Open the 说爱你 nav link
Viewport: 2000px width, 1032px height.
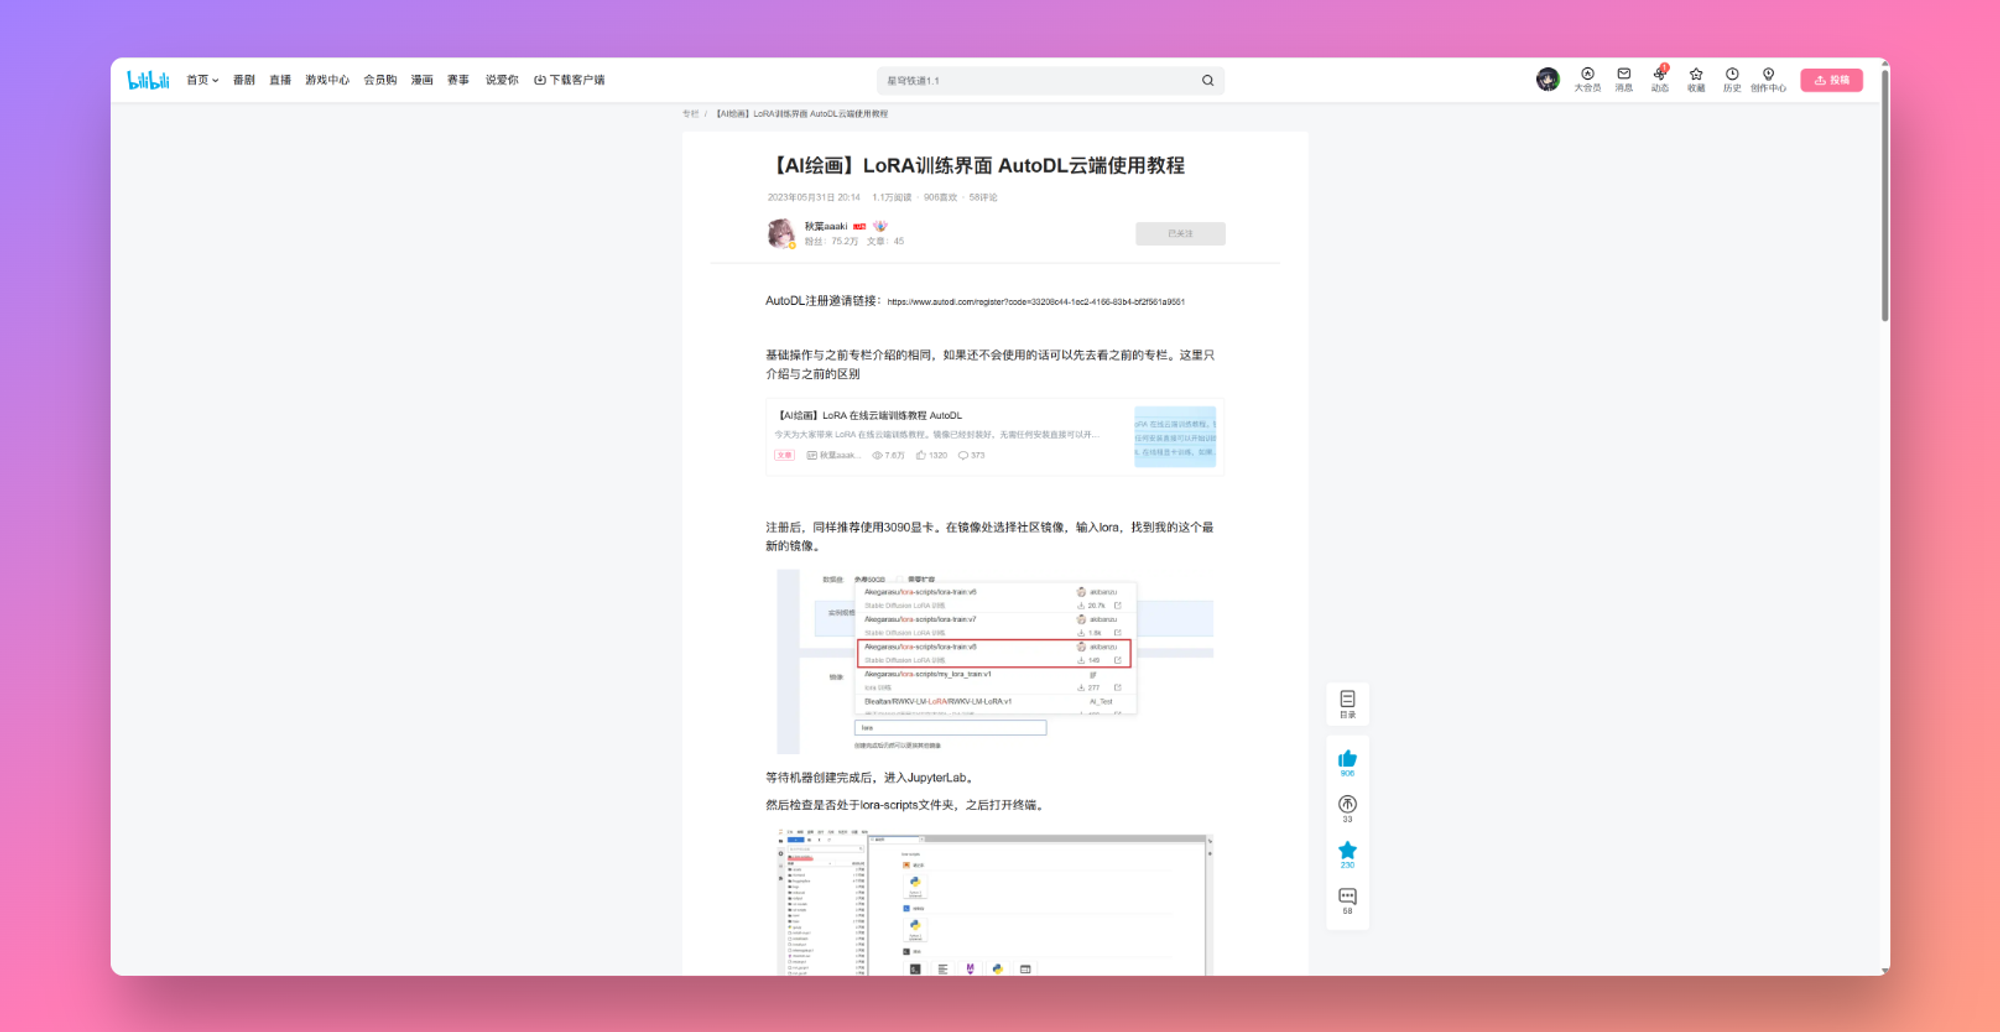coord(502,80)
